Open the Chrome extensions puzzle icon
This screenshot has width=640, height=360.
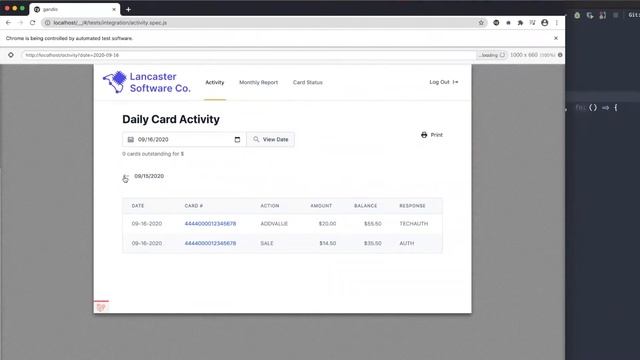tap(520, 23)
